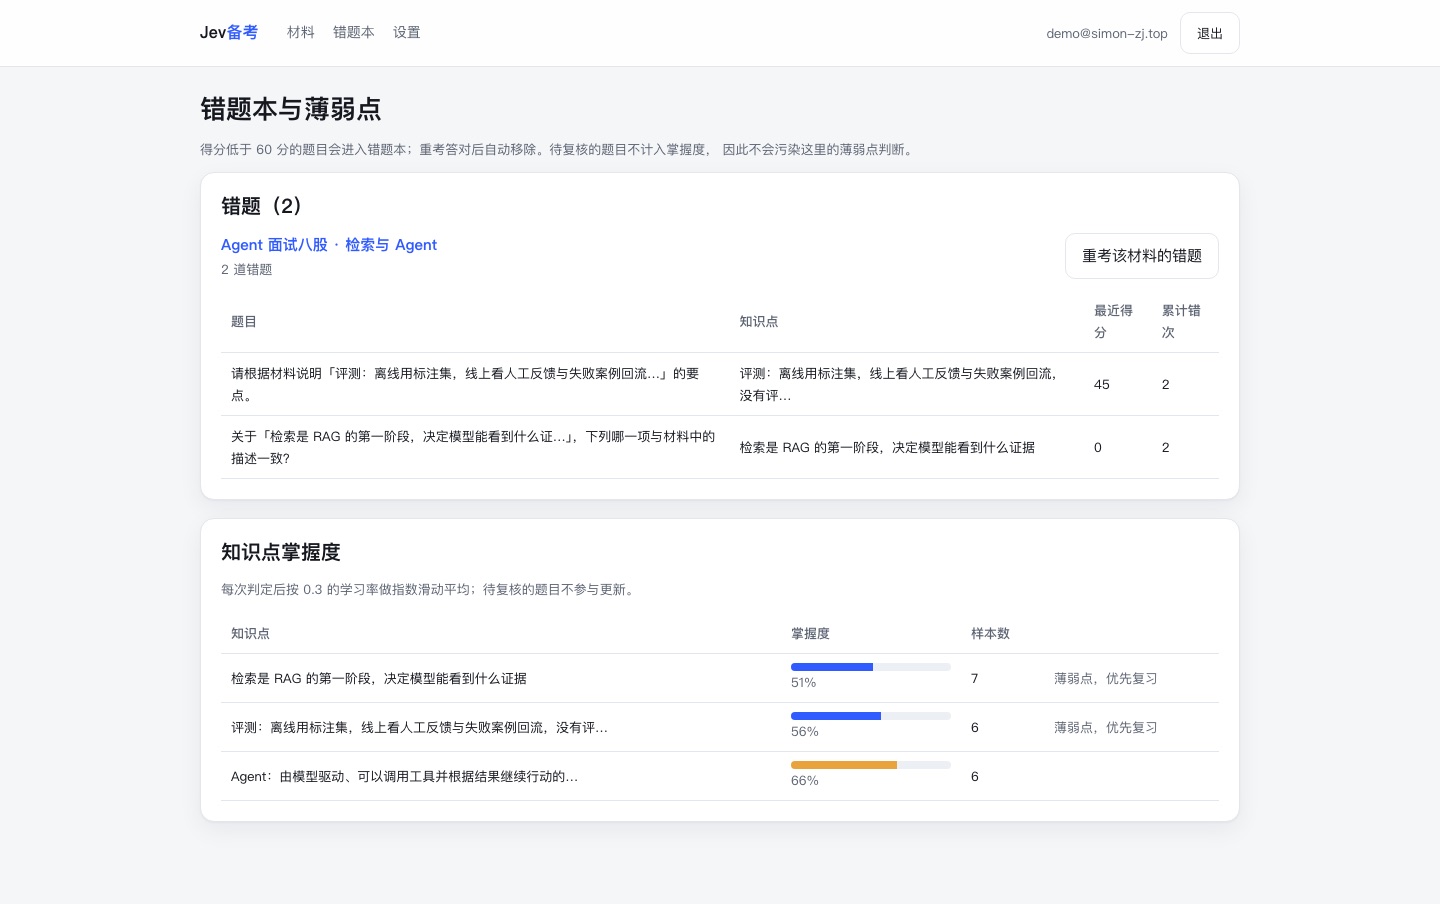Click the 退出 logout button

point(1209,33)
